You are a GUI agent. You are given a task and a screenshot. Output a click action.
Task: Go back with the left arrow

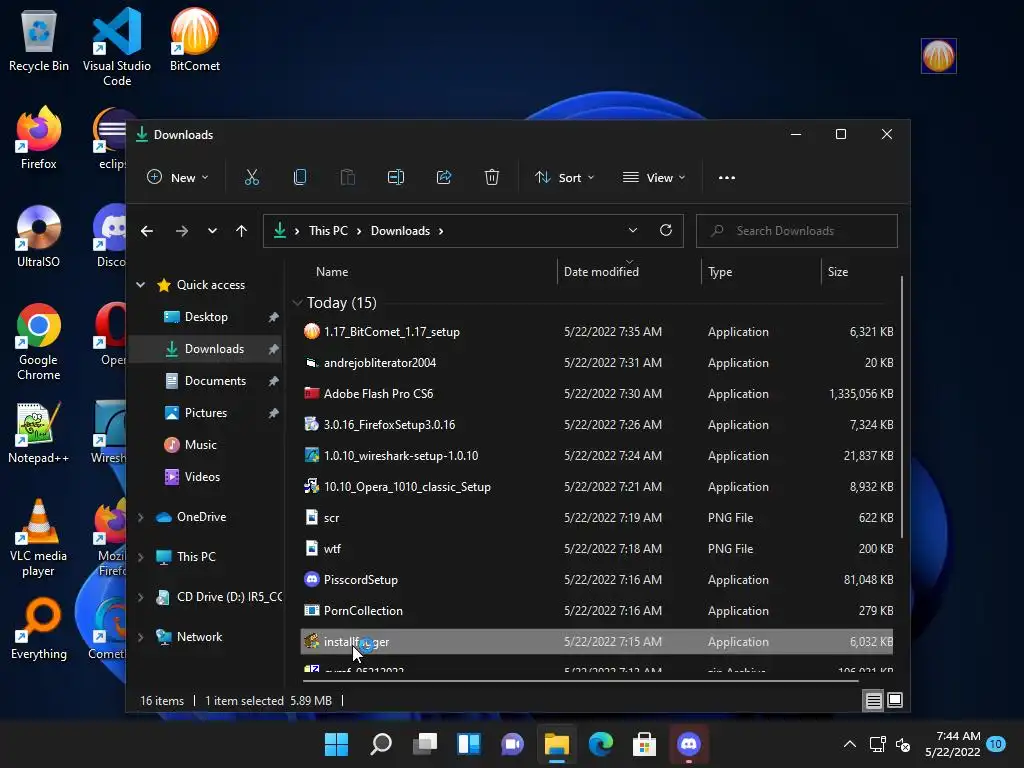[147, 231]
